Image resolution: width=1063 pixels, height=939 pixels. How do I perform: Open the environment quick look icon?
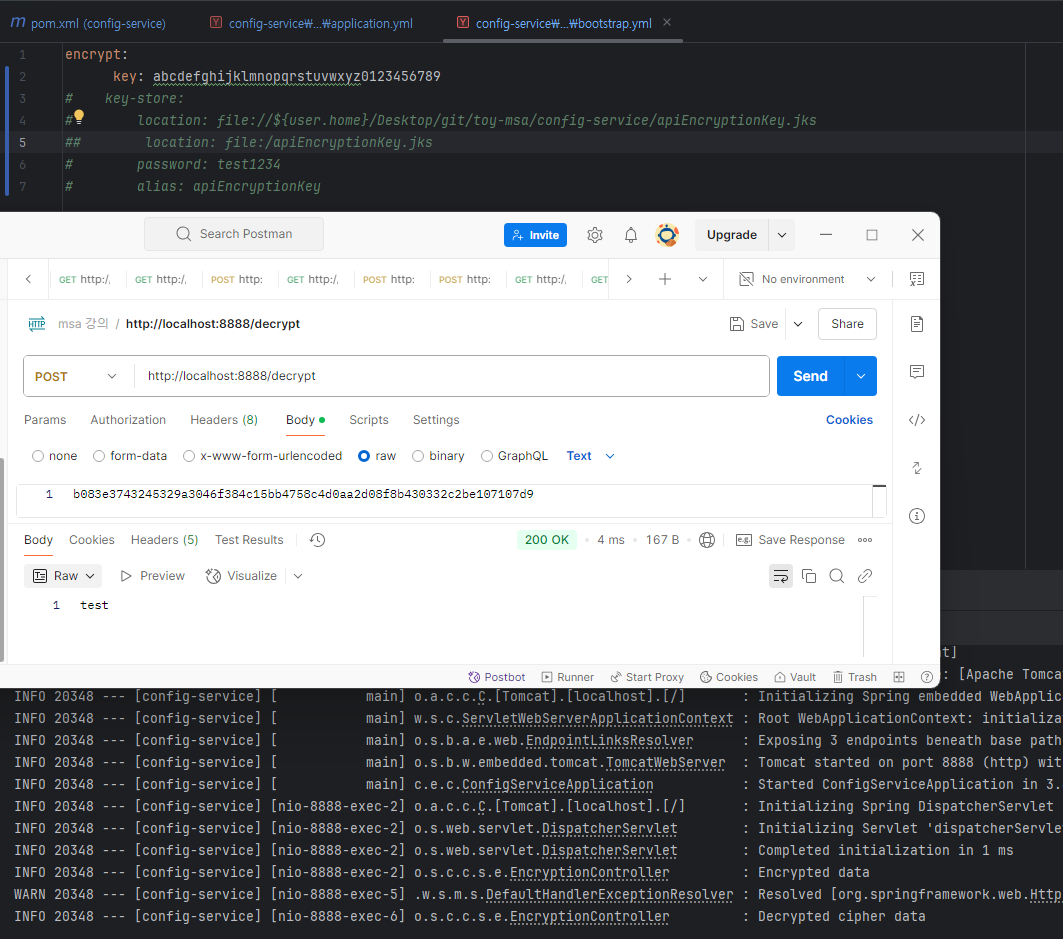coord(917,279)
